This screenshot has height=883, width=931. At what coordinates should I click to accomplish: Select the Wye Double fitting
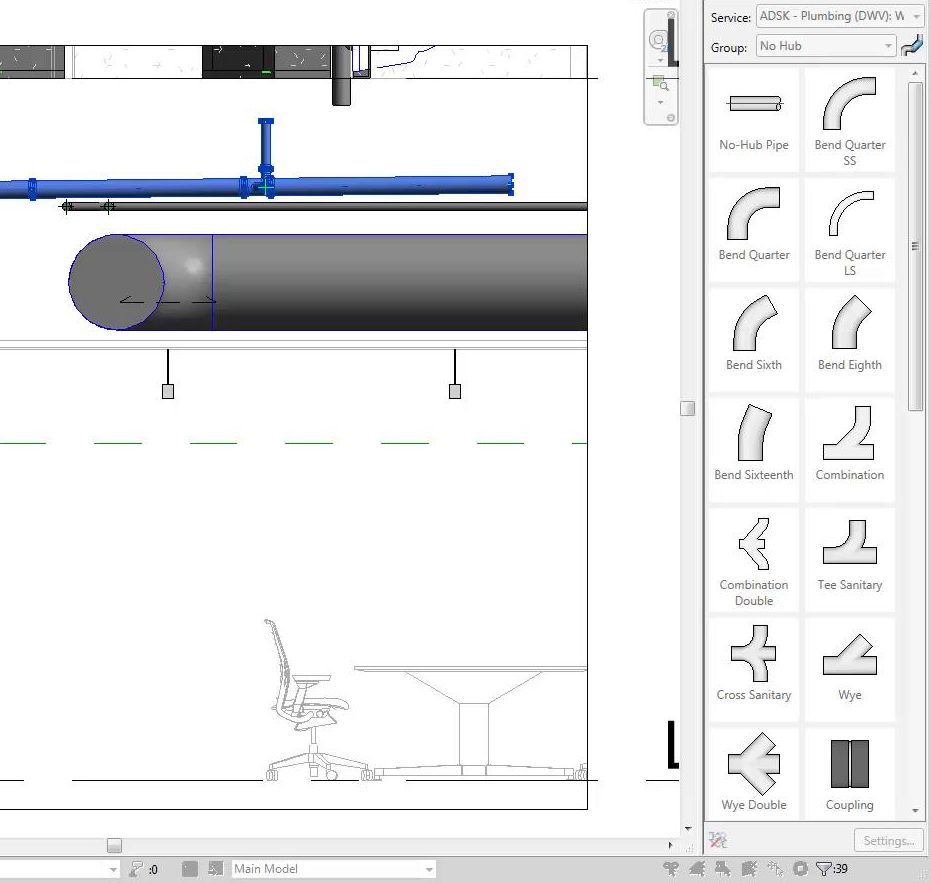(x=754, y=778)
